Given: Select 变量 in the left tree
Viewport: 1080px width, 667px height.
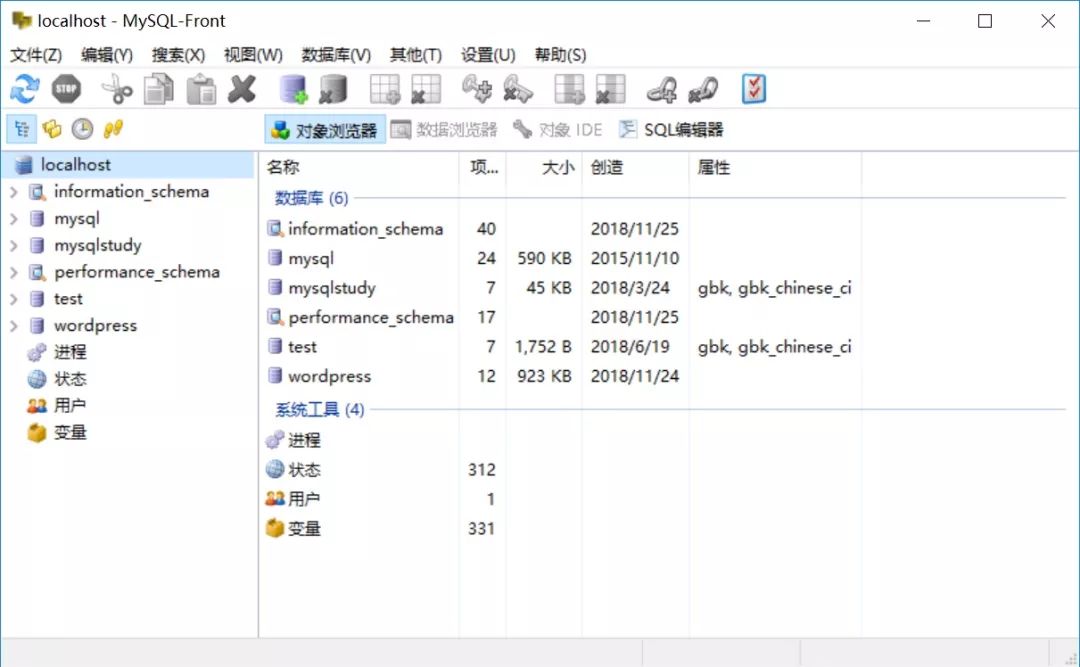Looking at the screenshot, I should point(70,433).
